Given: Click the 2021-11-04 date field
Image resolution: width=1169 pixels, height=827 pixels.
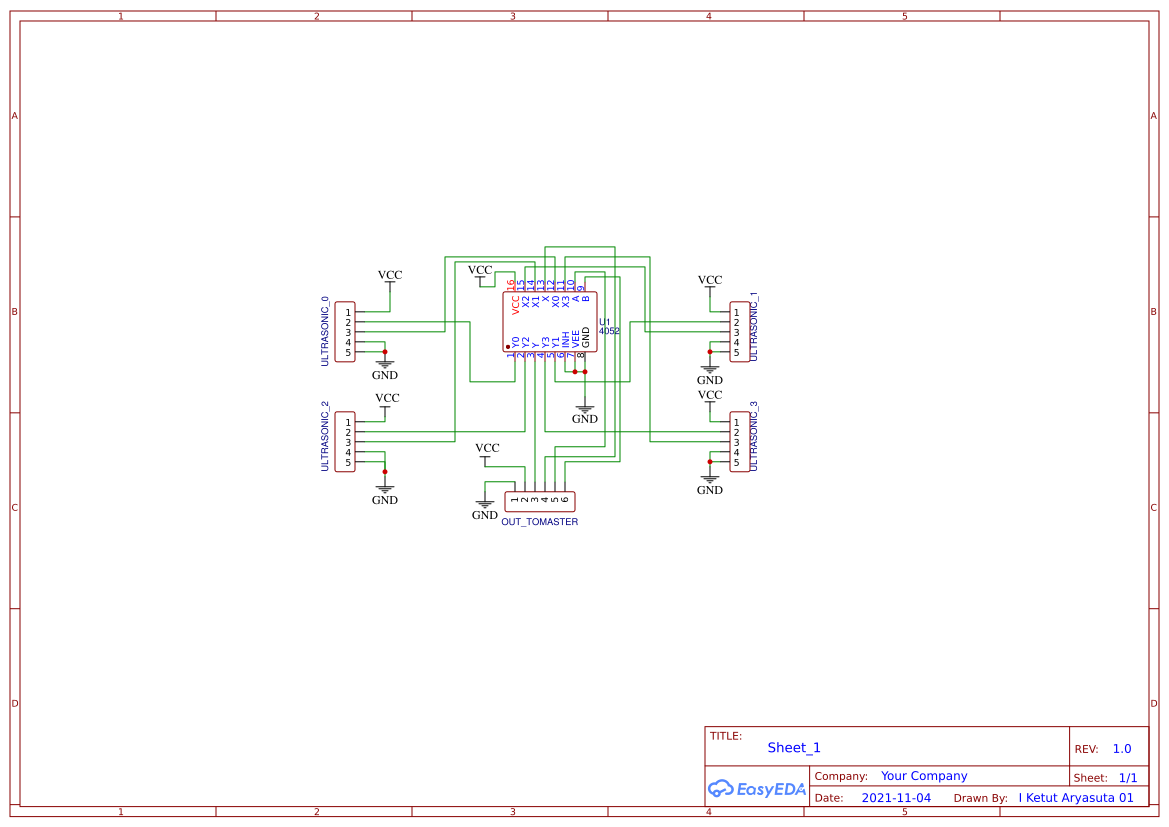Looking at the screenshot, I should pyautogui.click(x=895, y=797).
